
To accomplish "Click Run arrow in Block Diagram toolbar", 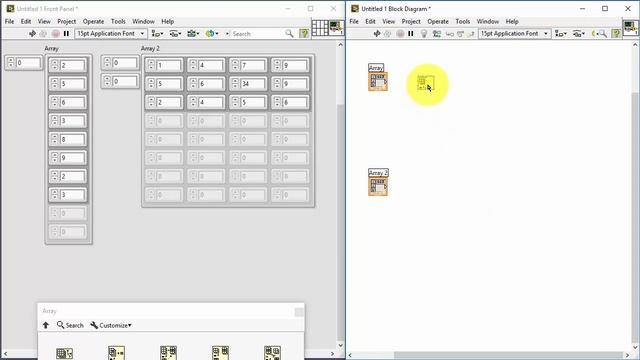I will tap(377, 33).
